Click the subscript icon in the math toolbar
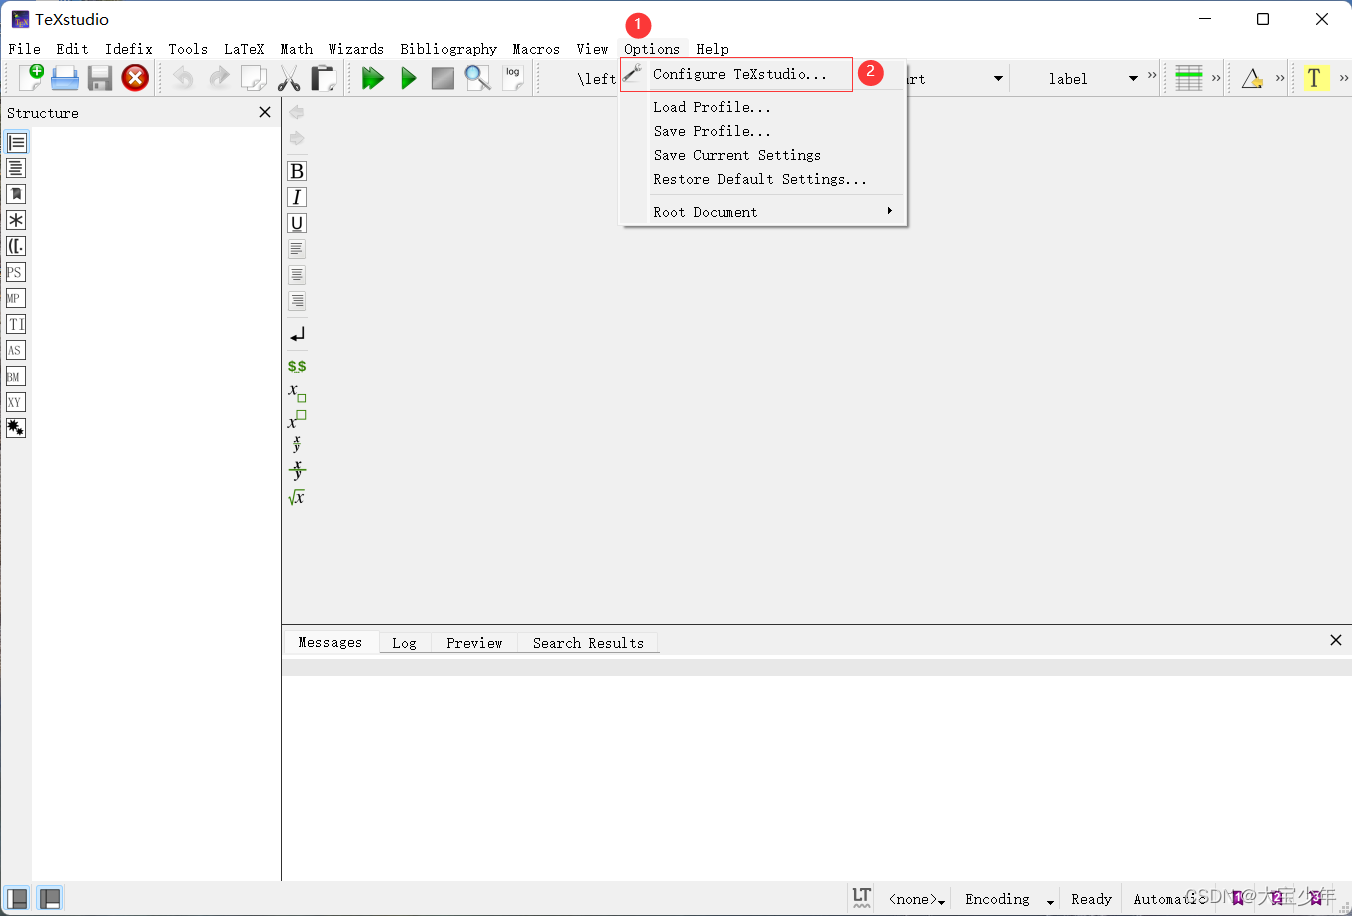Viewport: 1352px width, 916px height. tap(296, 392)
